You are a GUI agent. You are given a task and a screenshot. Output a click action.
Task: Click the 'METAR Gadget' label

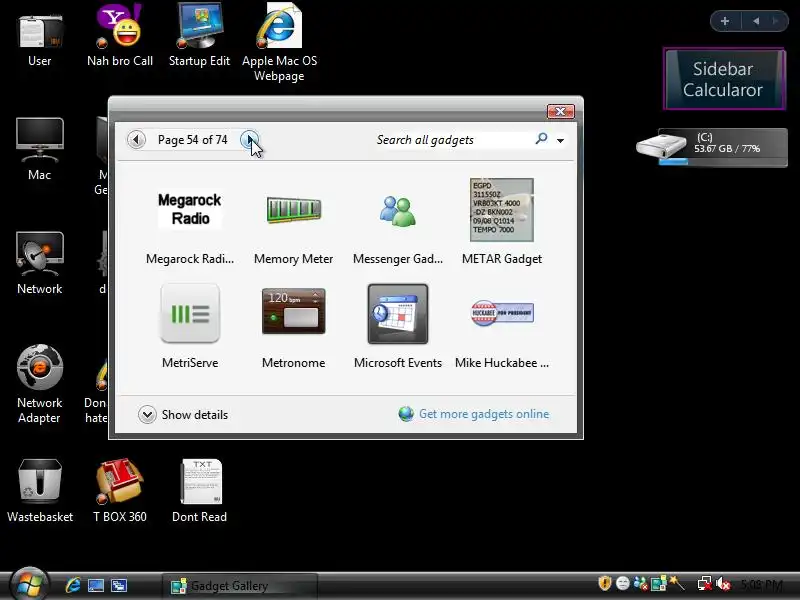(x=502, y=259)
